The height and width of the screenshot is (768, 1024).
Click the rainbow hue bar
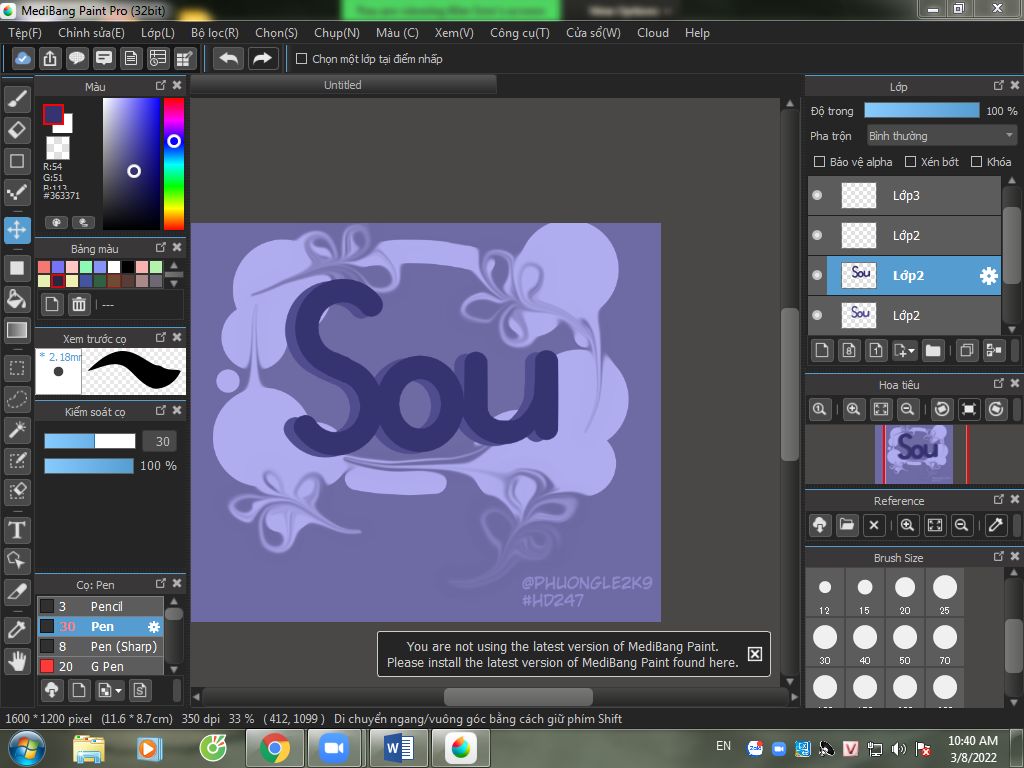(174, 163)
